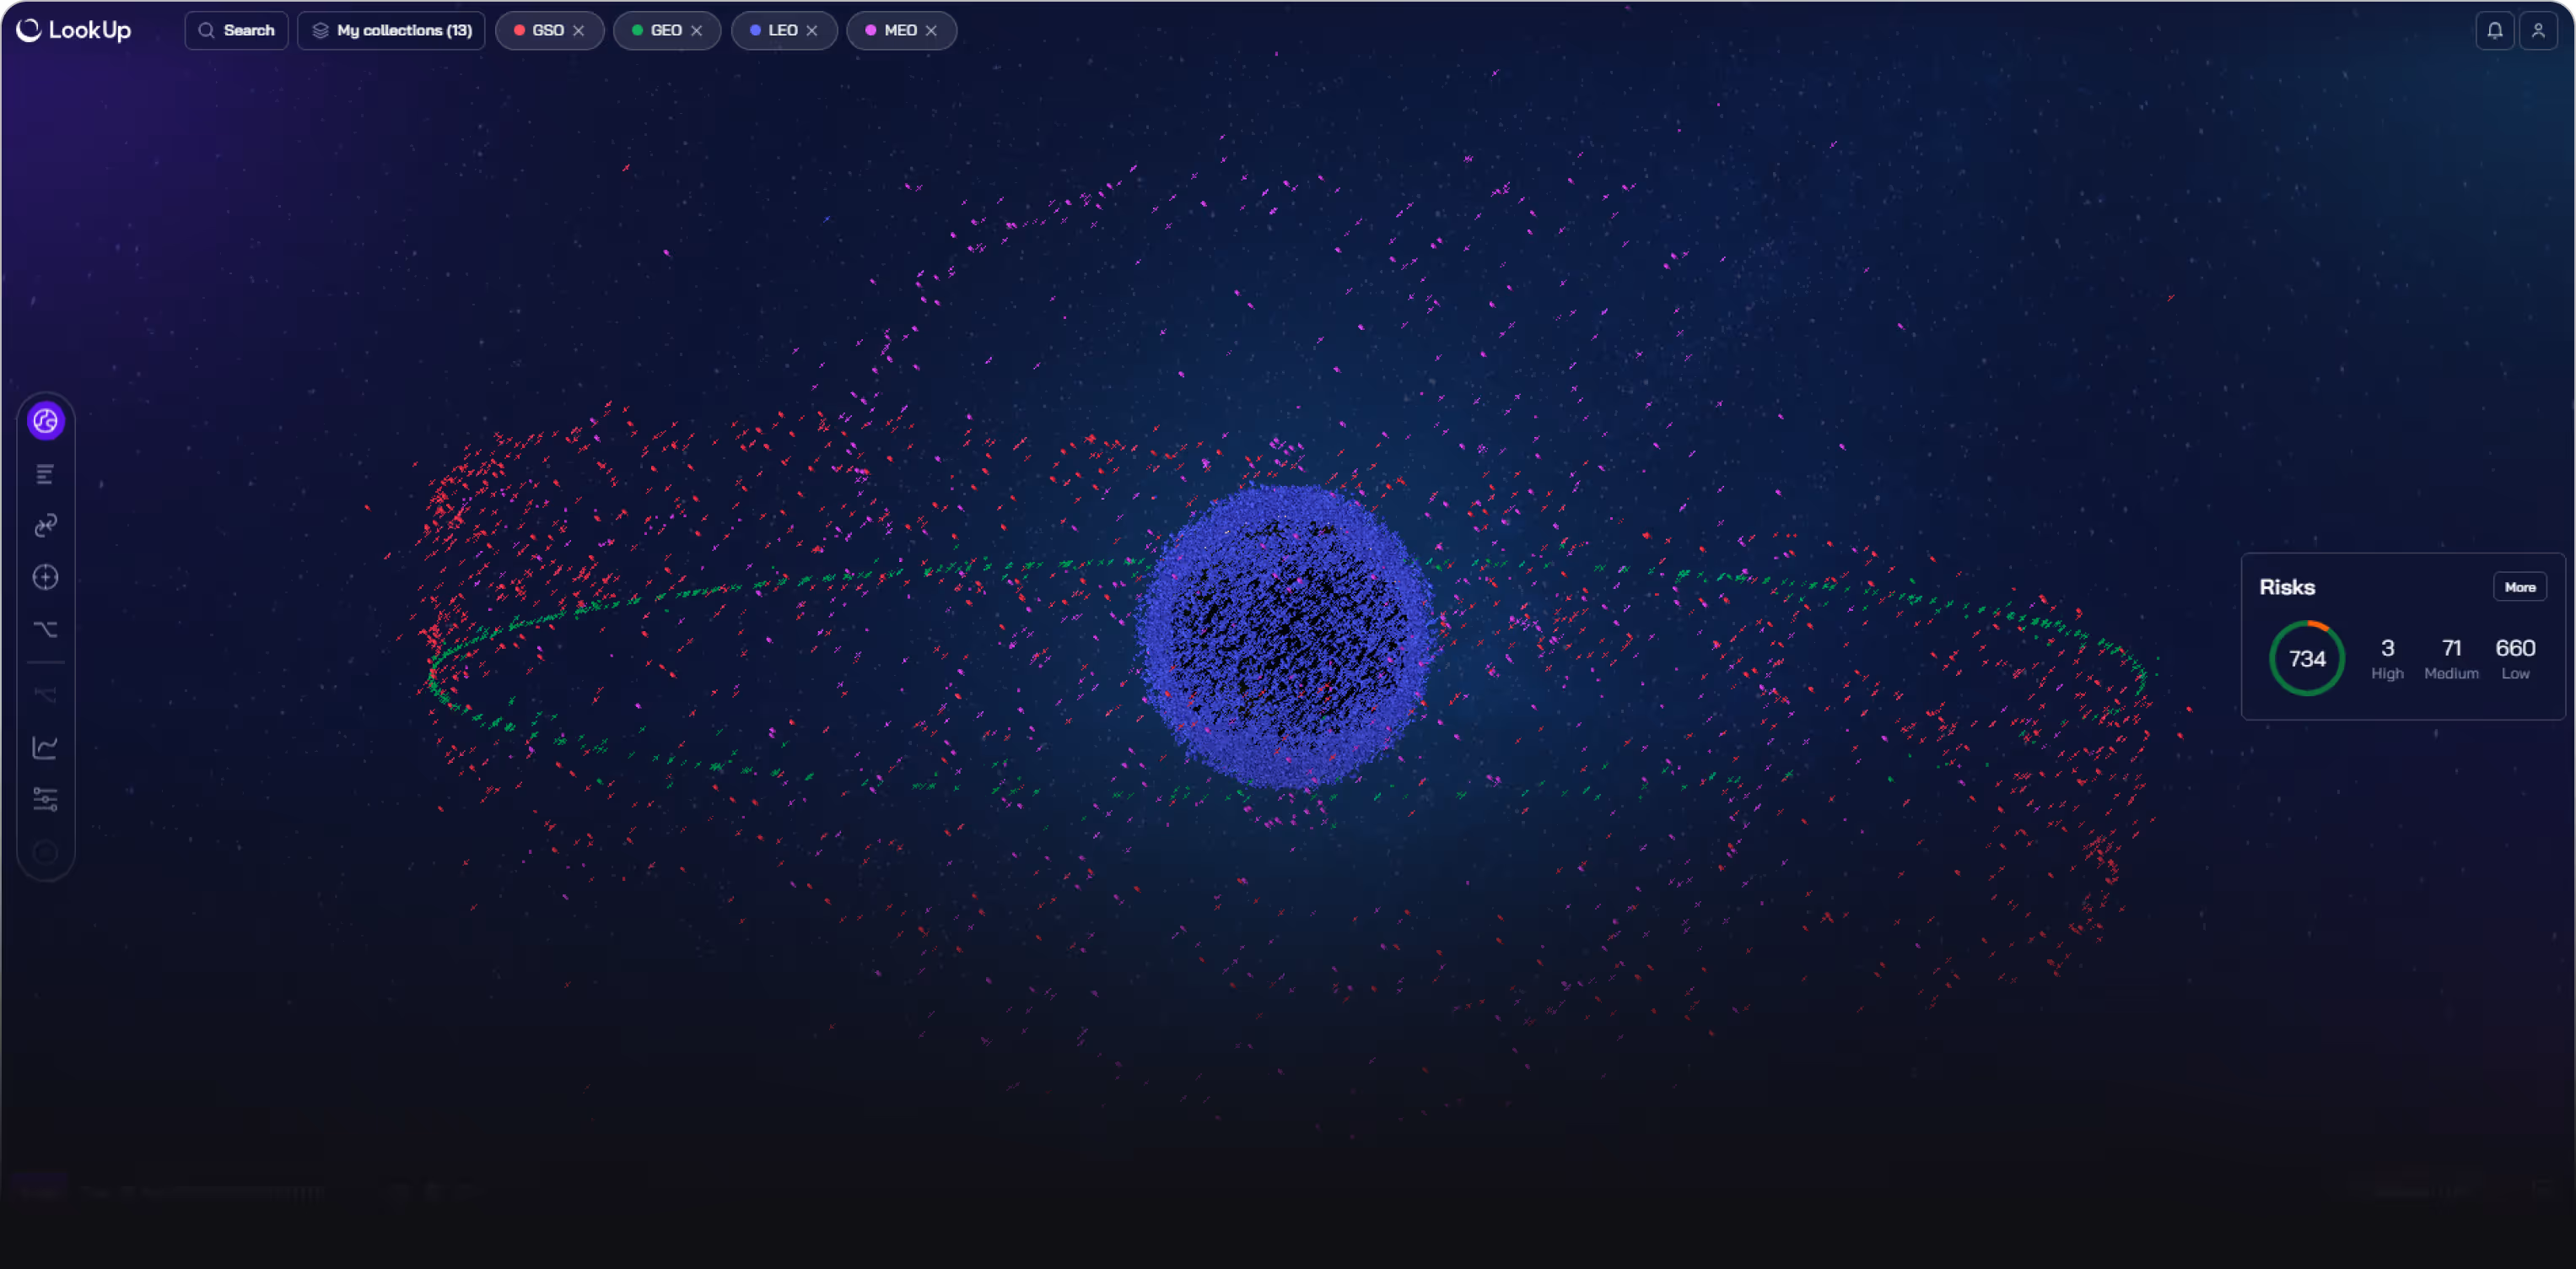2576x1269 pixels.
Task: Open My collections (13)
Action: (x=391, y=30)
